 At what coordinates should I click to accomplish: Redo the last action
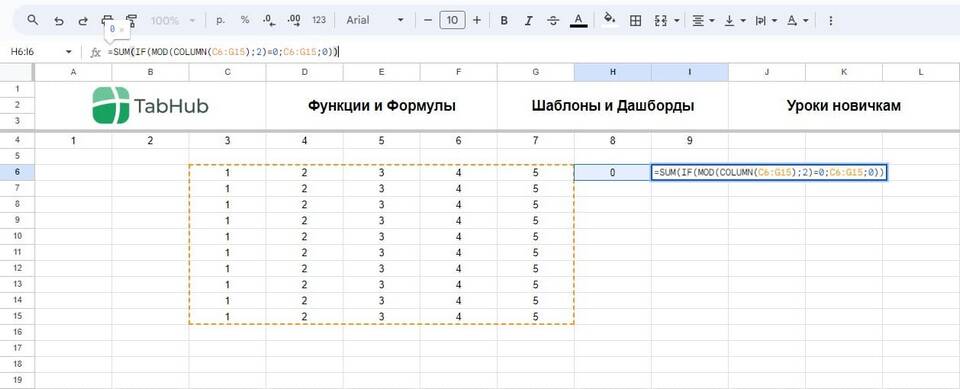click(x=83, y=20)
